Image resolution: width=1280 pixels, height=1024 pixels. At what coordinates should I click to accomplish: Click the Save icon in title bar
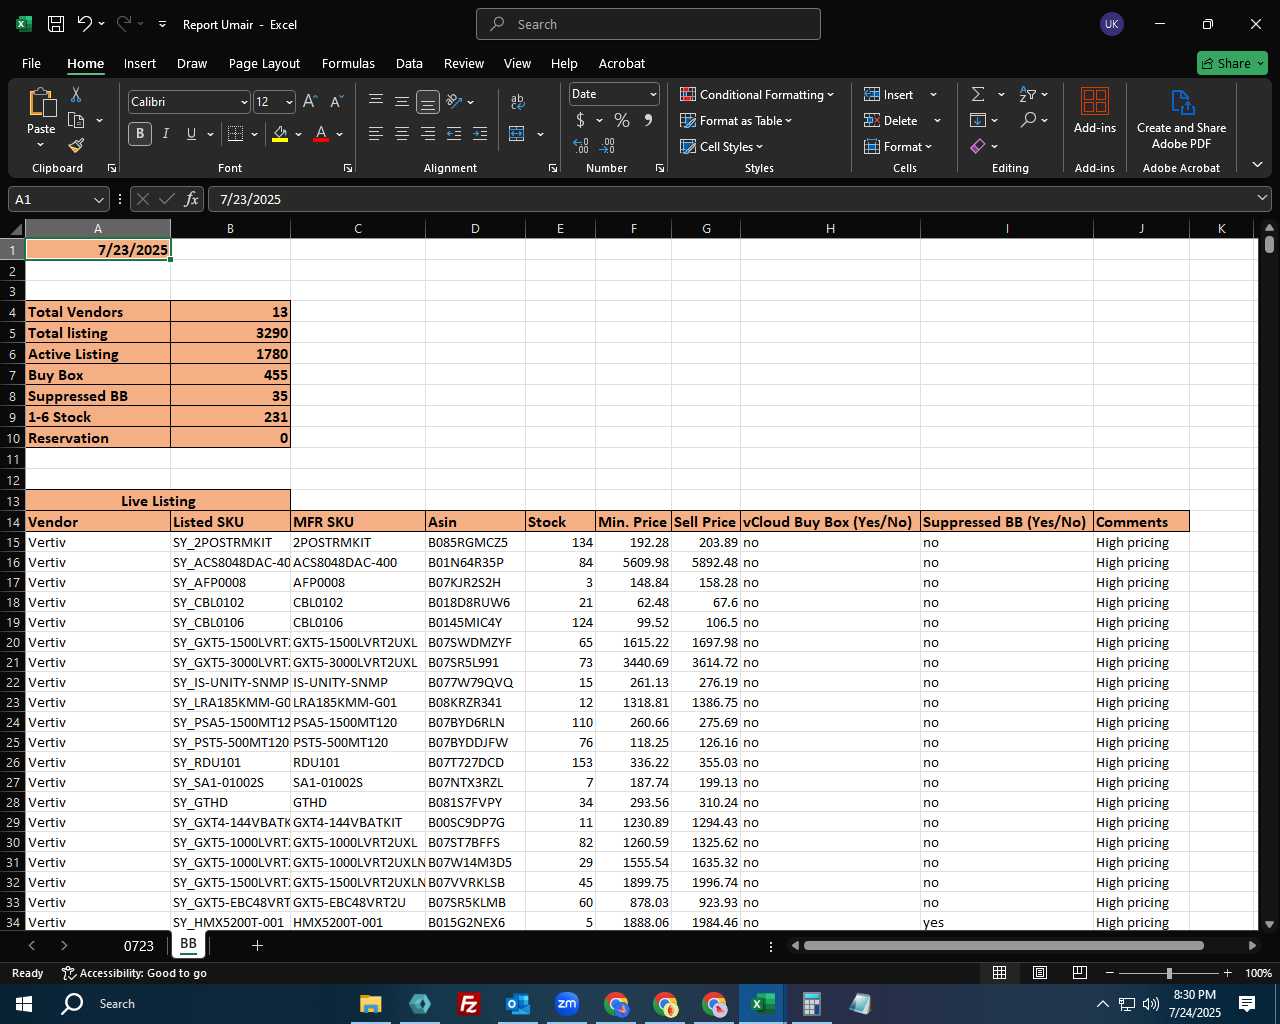pos(56,24)
